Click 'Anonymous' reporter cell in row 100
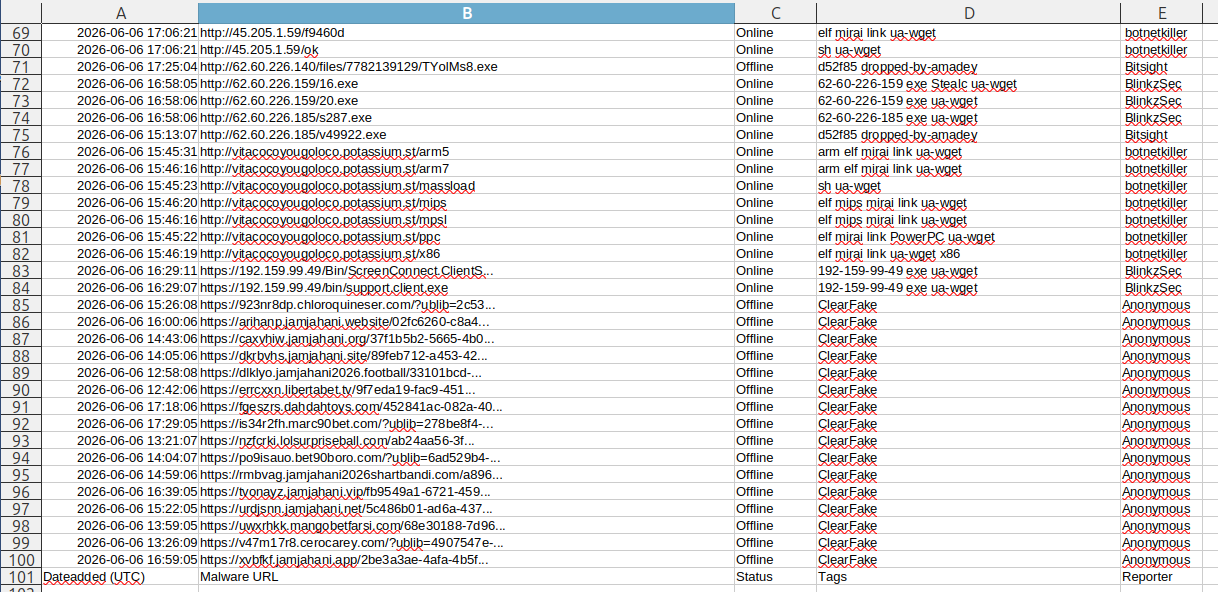The image size is (1218, 592). [1163, 560]
